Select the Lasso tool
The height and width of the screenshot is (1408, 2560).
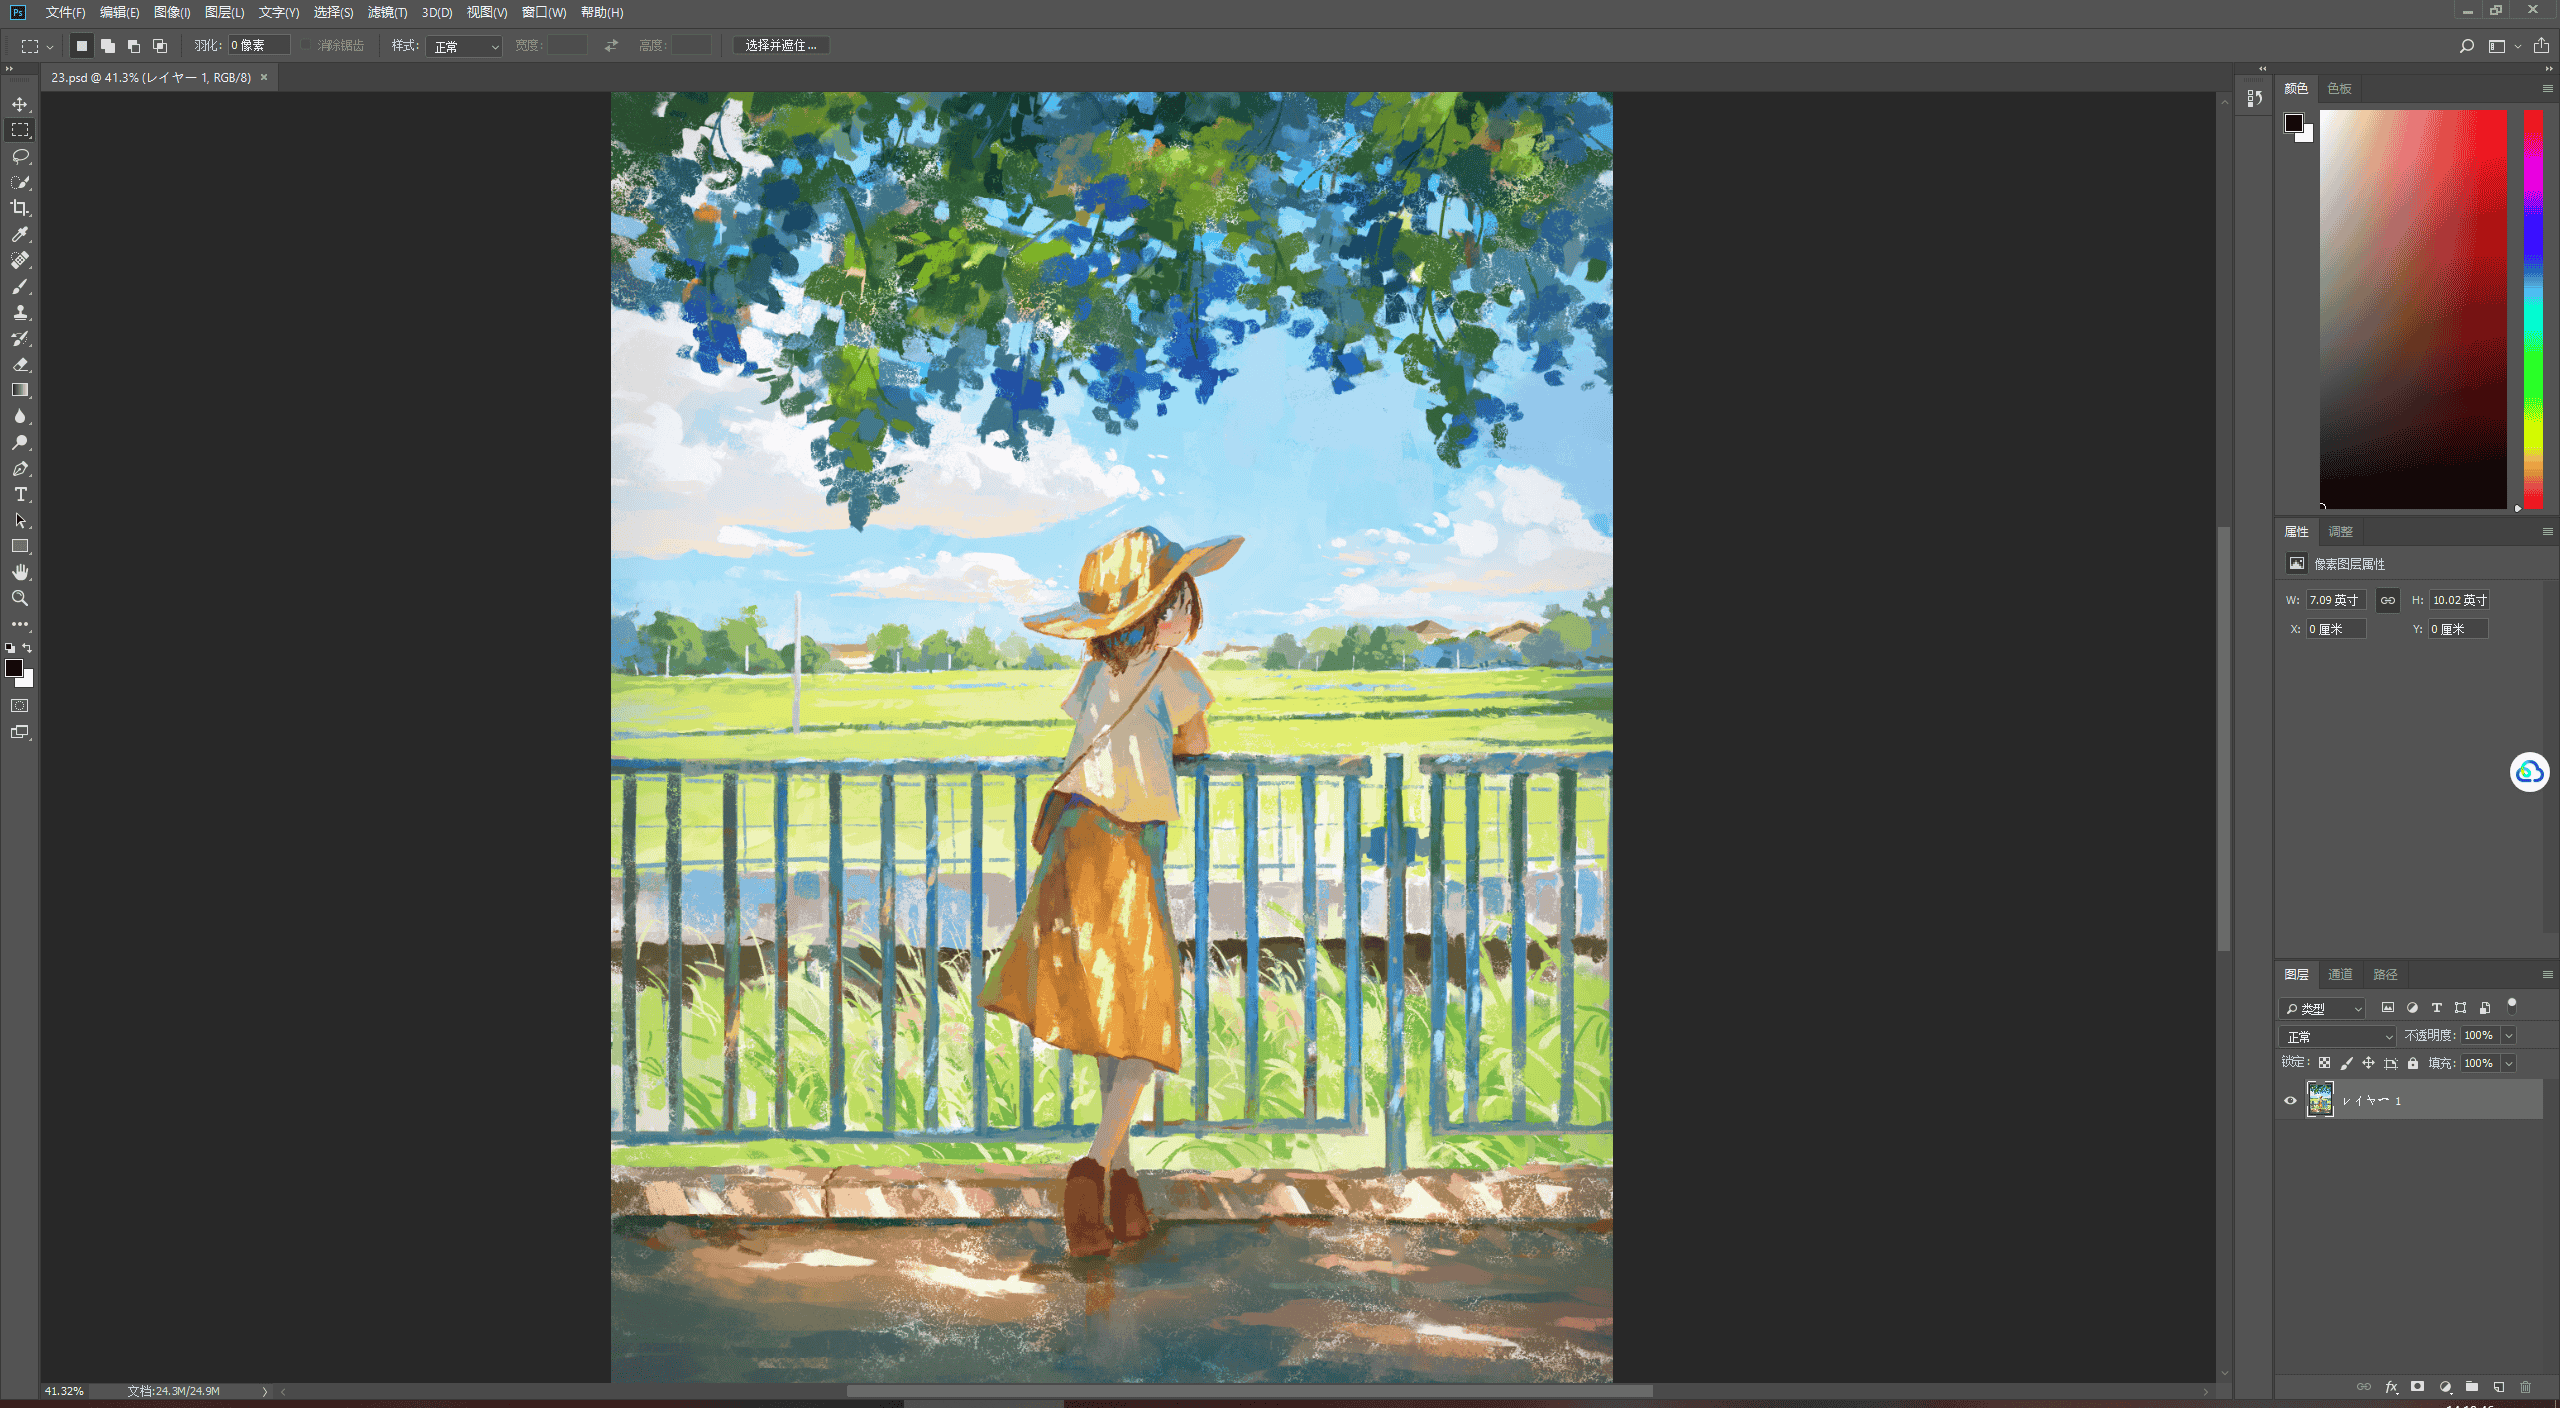point(20,156)
